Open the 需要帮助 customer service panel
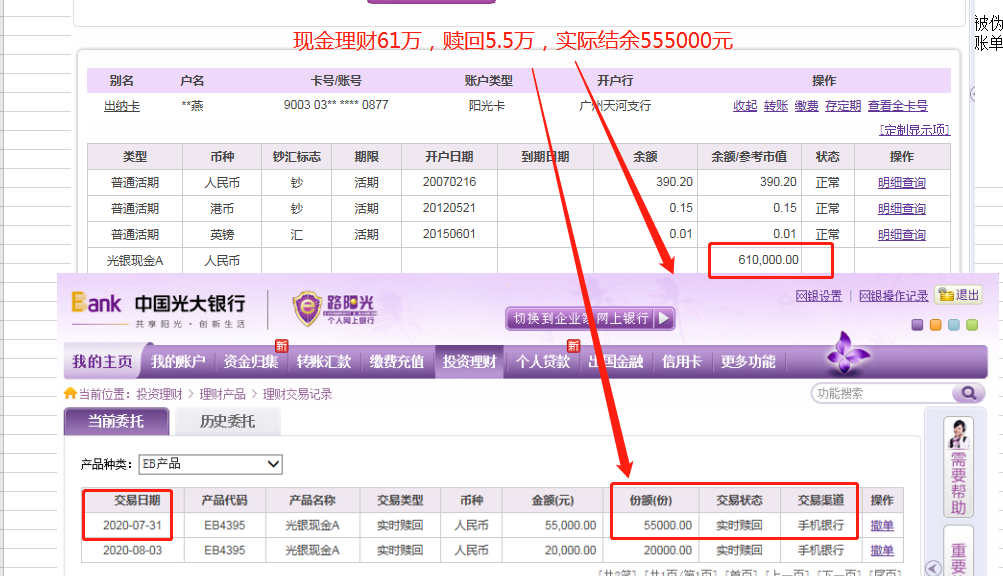 (958, 467)
